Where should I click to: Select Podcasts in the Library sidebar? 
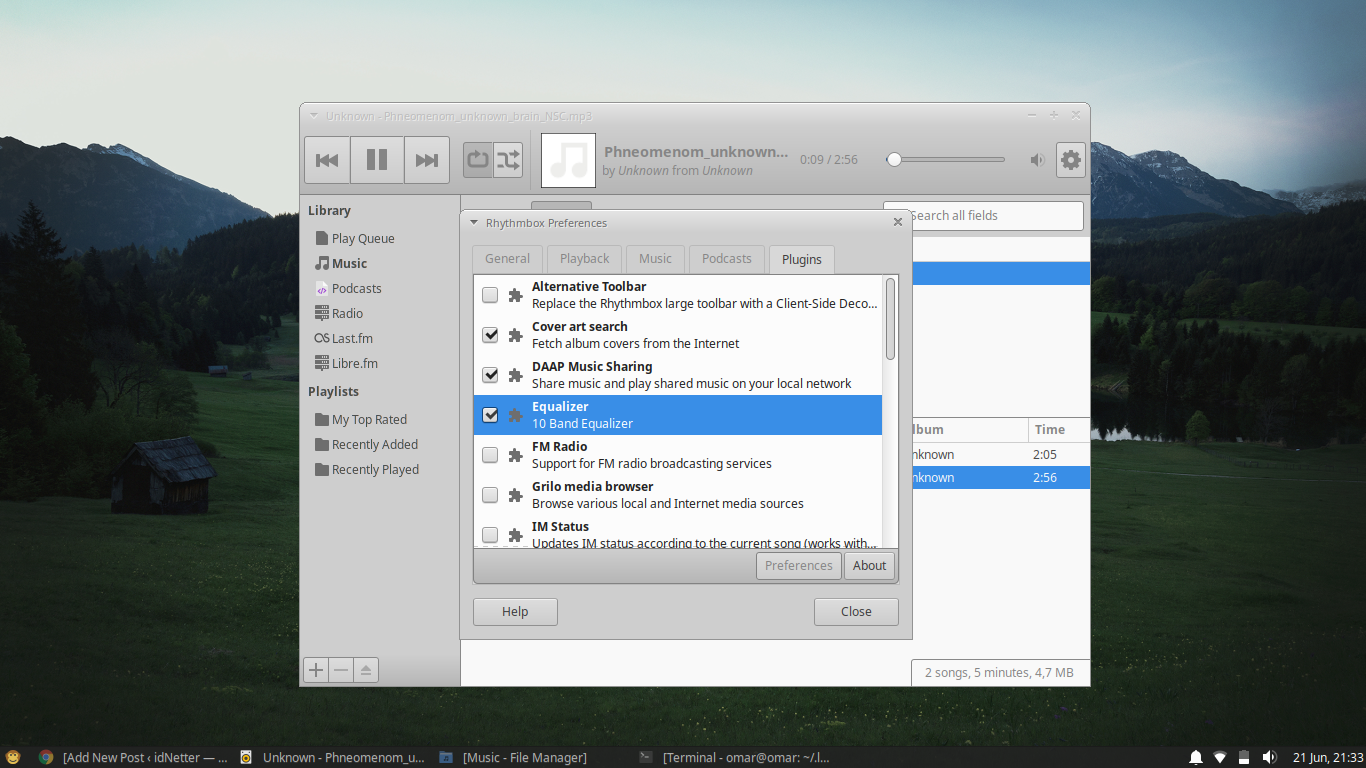[x=355, y=288]
